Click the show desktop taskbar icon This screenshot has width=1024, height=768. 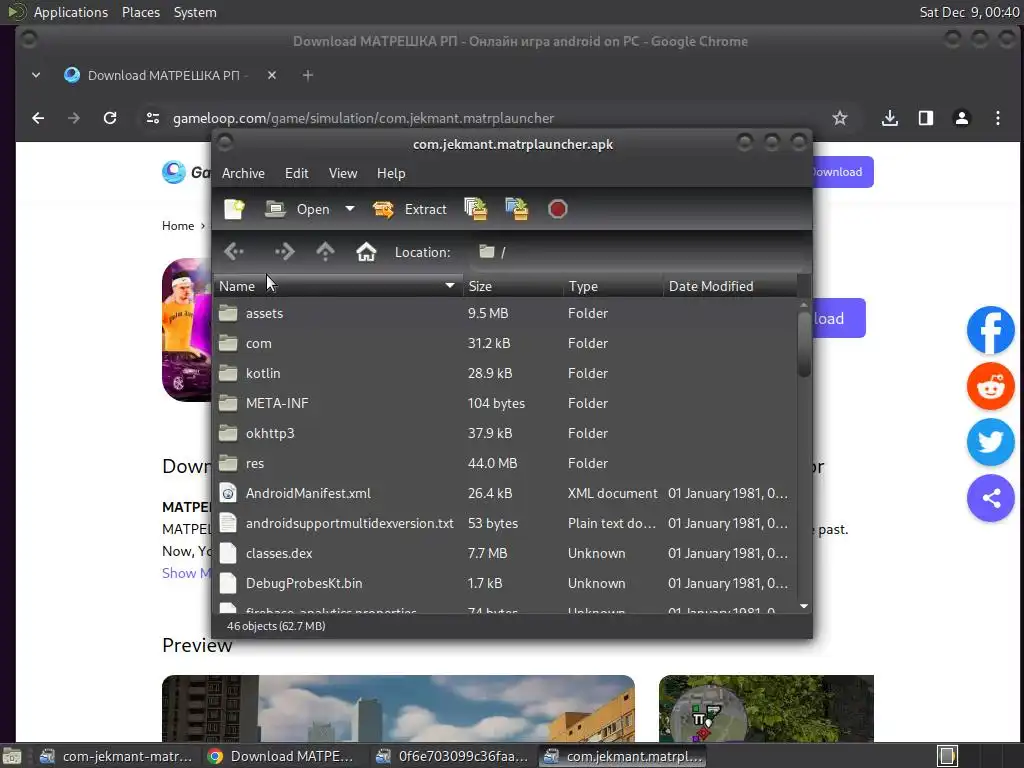click(x=12, y=756)
